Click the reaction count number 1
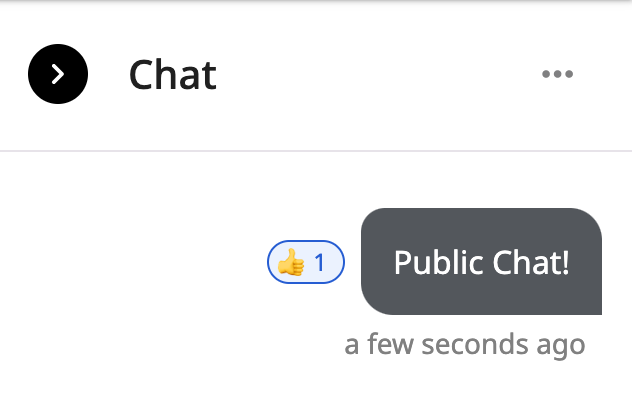The image size is (632, 410). (x=320, y=262)
